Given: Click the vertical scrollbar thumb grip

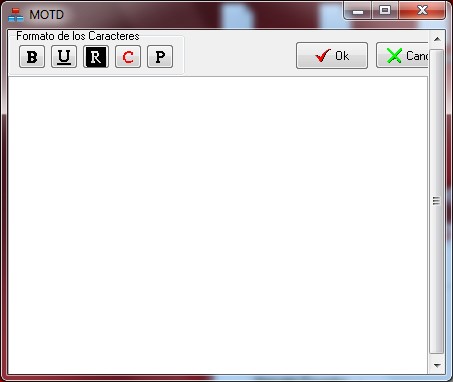Looking at the screenshot, I should [436, 201].
